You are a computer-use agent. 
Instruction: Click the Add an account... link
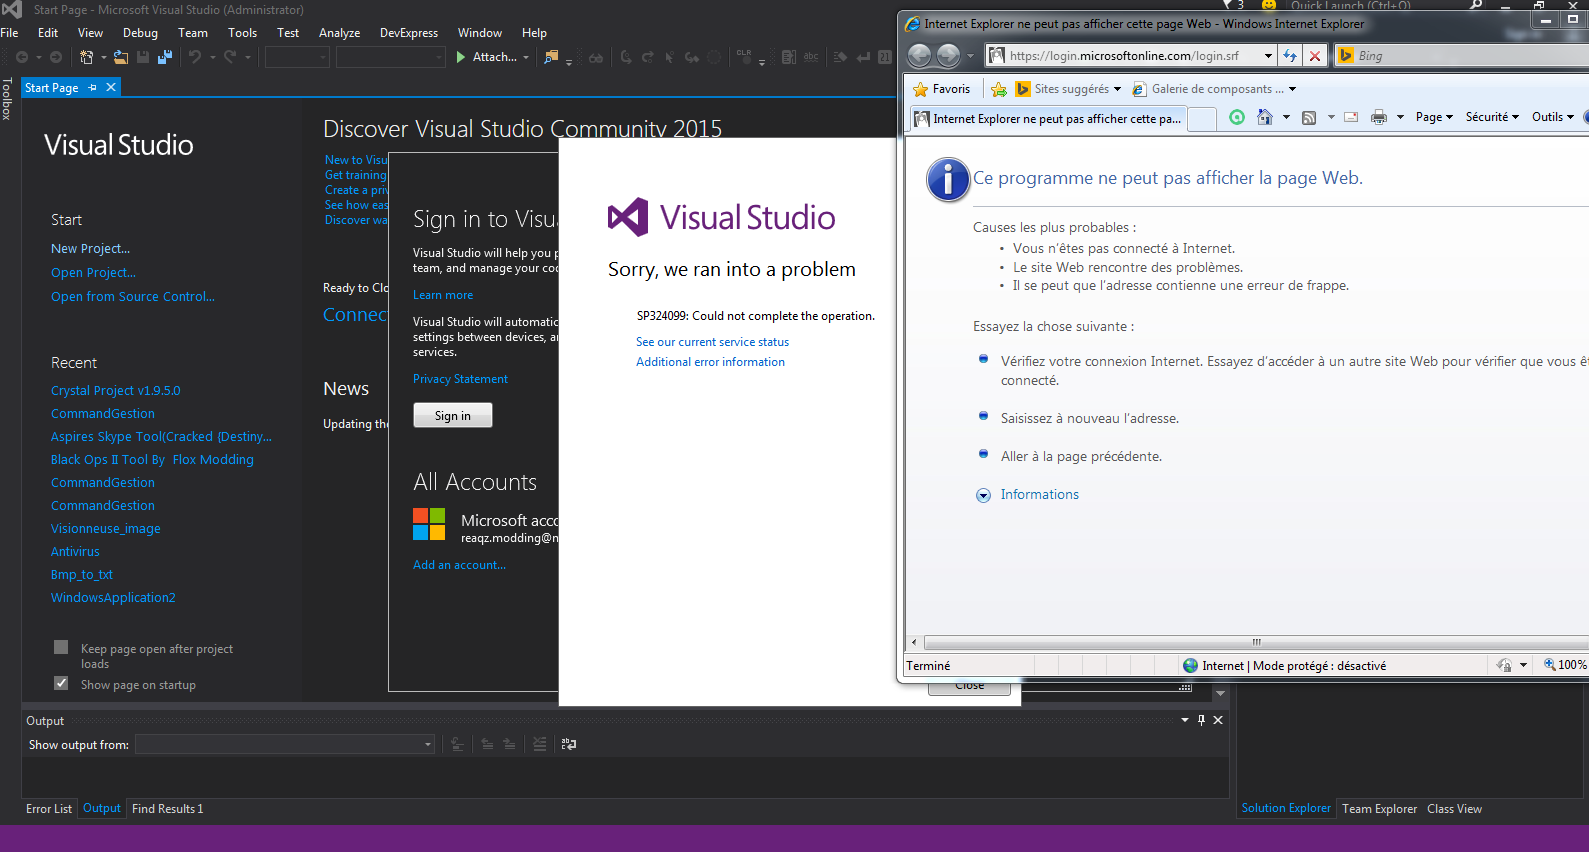[459, 565]
